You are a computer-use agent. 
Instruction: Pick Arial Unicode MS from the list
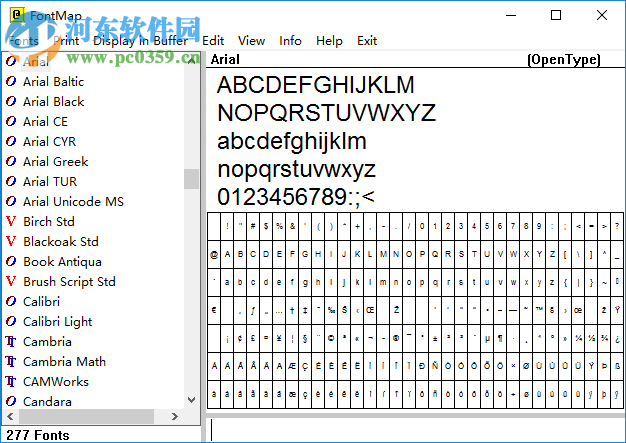[x=73, y=201]
